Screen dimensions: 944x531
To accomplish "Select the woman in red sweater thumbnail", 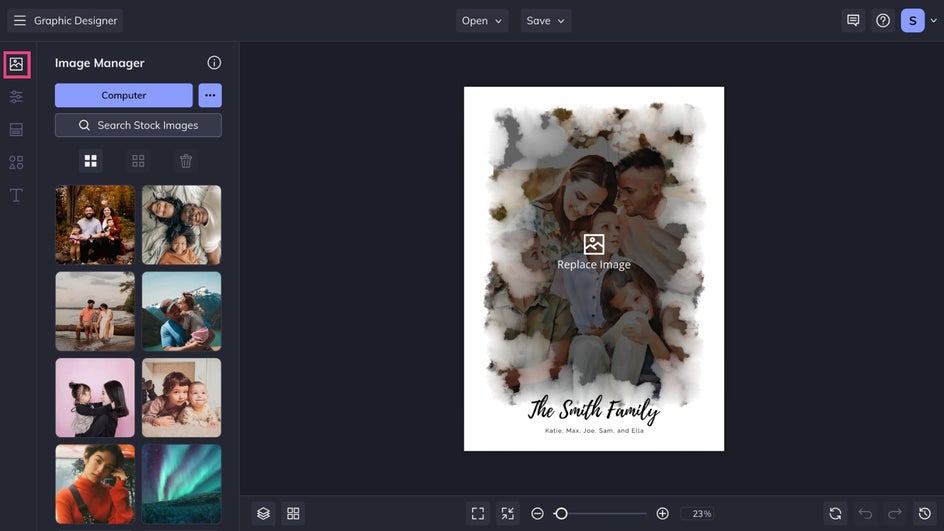I will pos(95,484).
